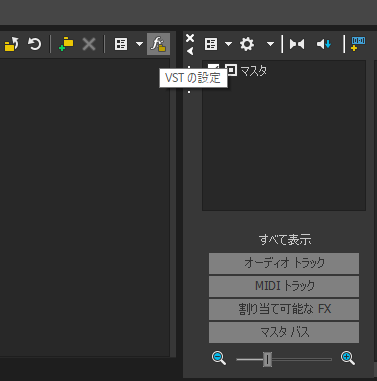Image resolution: width=377 pixels, height=381 pixels.
Task: Insert a bus with blue plus icon
Action: 358,44
